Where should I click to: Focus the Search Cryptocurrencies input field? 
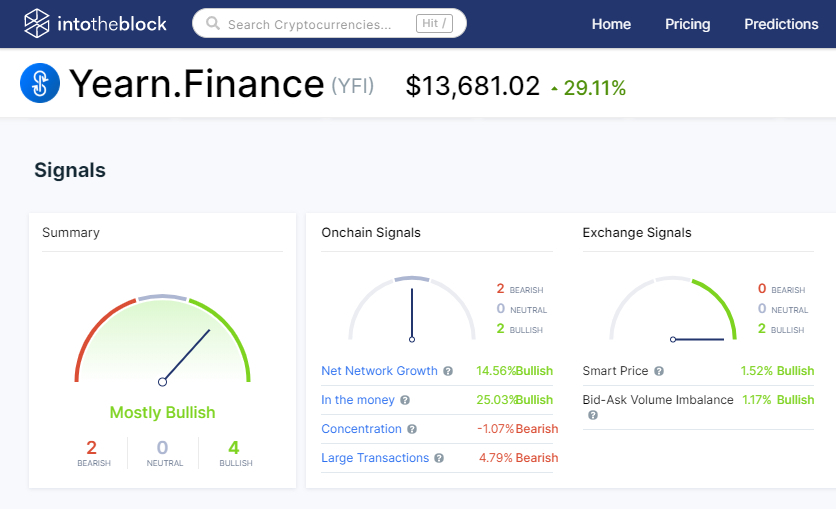(x=329, y=23)
